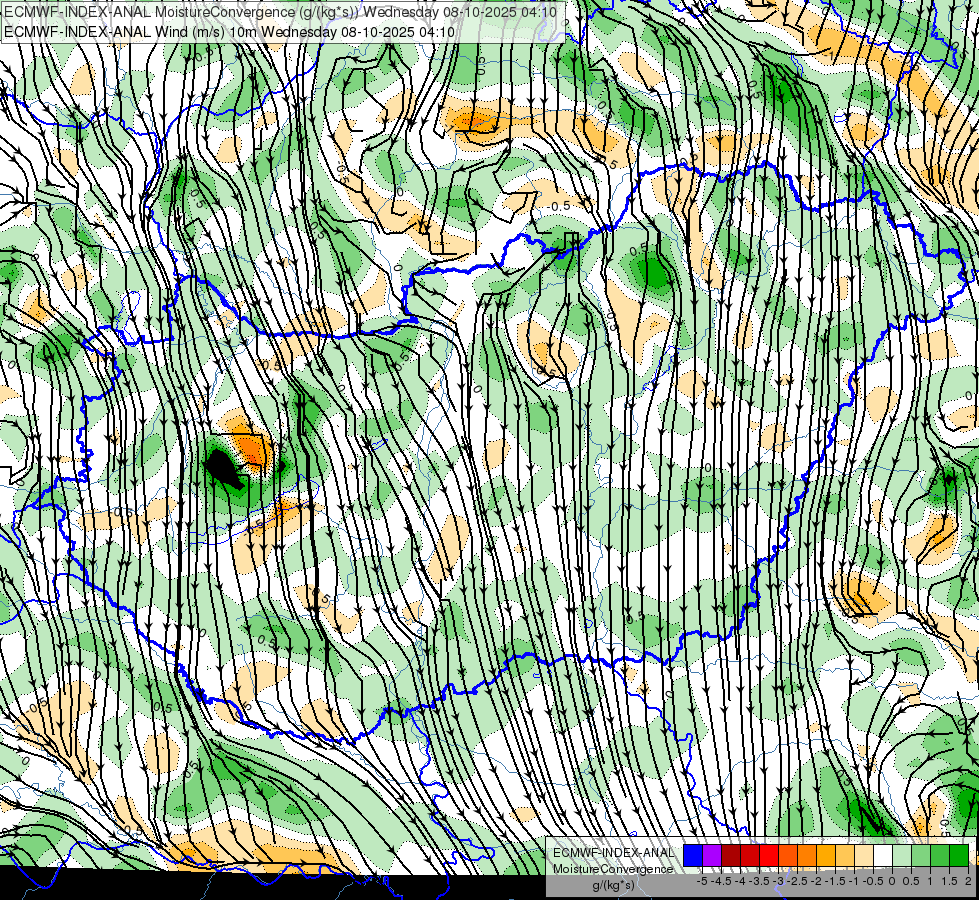This screenshot has width=979, height=900.
Task: Click the legend label ECMWF-INDEX-ANAL
Action: pos(613,853)
